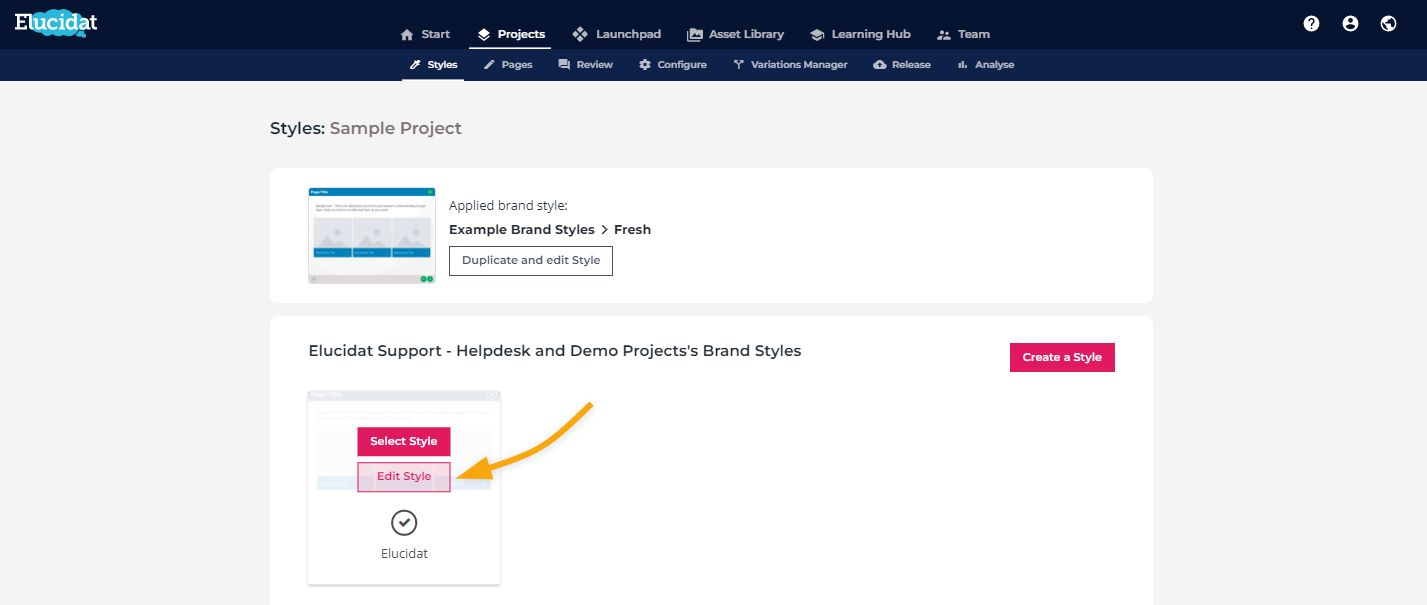Viewport: 1427px width, 605px height.
Task: Click the Create a Style button
Action: tap(1062, 357)
